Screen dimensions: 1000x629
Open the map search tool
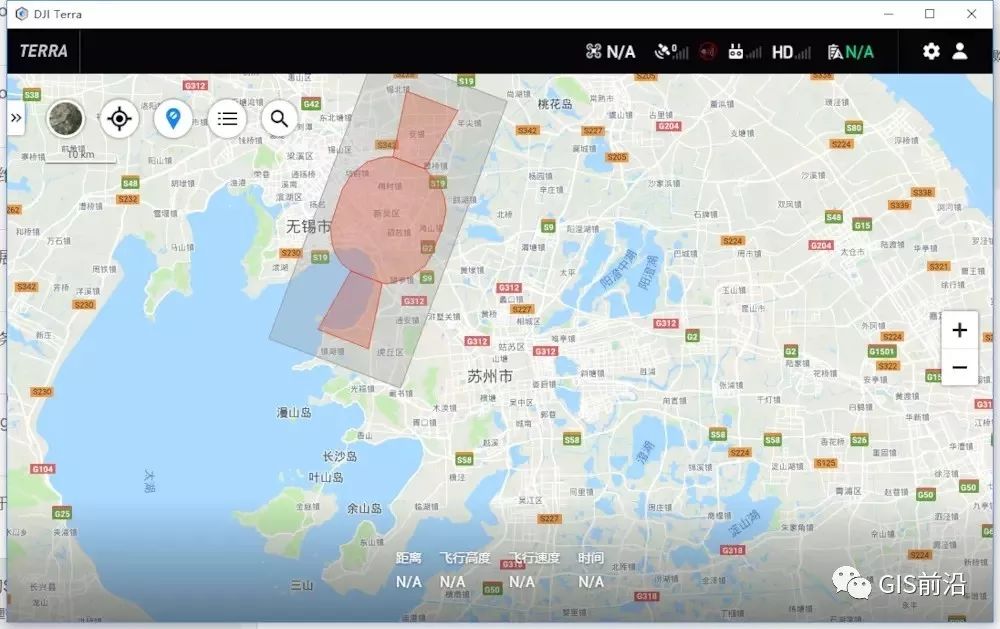click(279, 118)
